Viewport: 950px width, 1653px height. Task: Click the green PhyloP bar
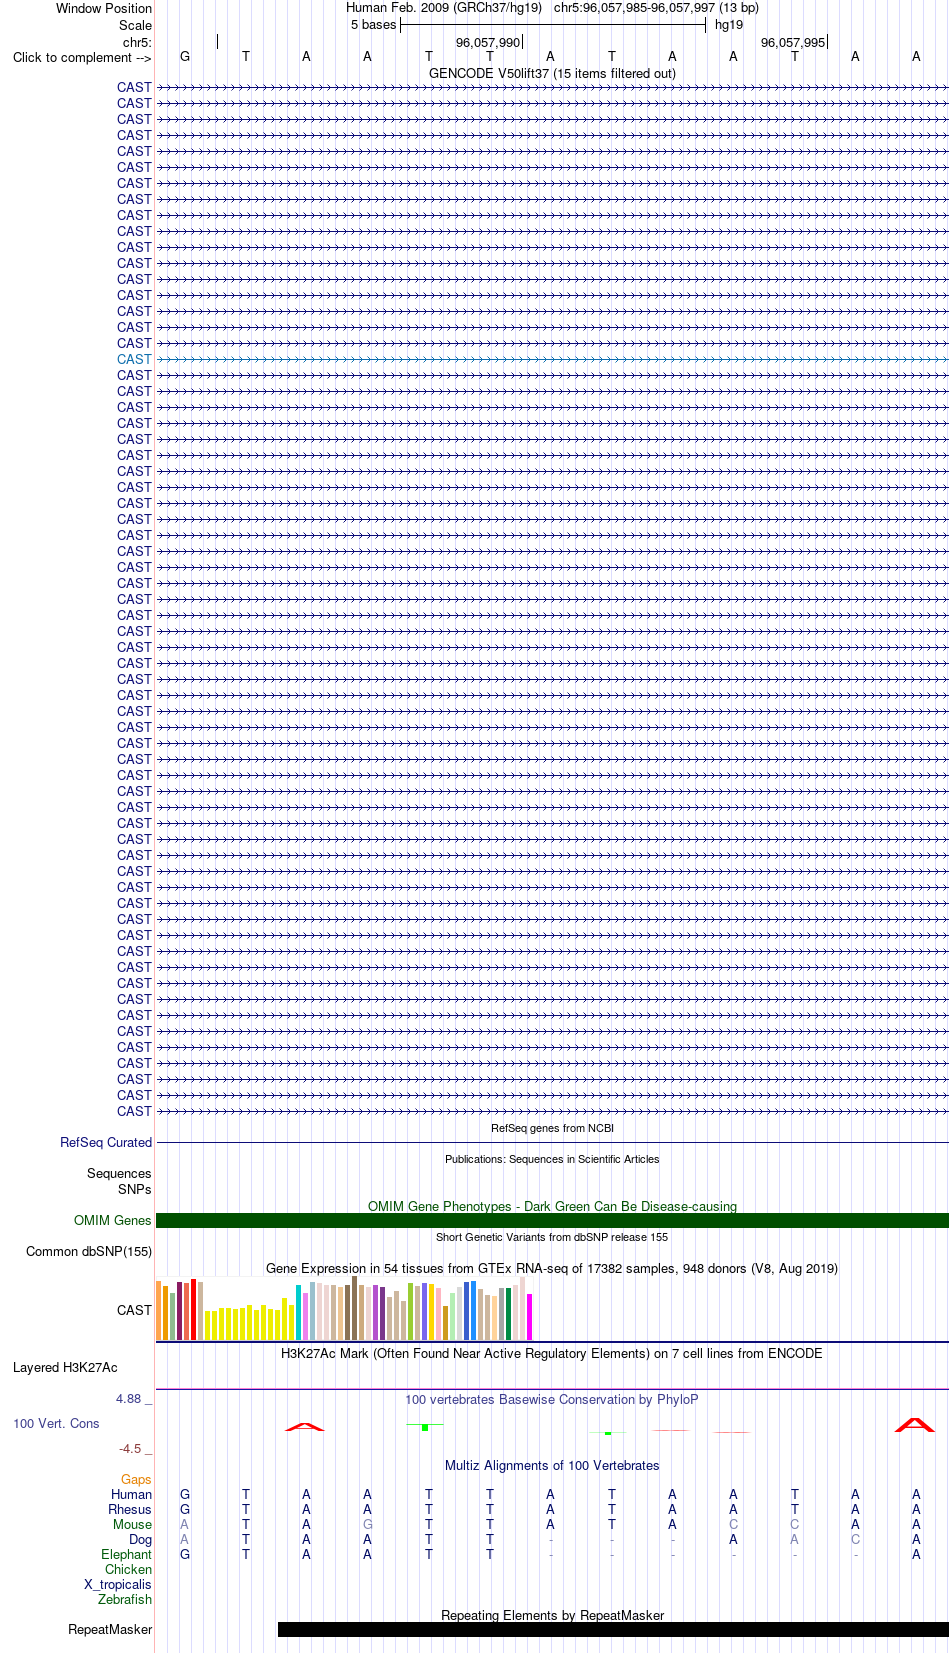coord(425,1427)
